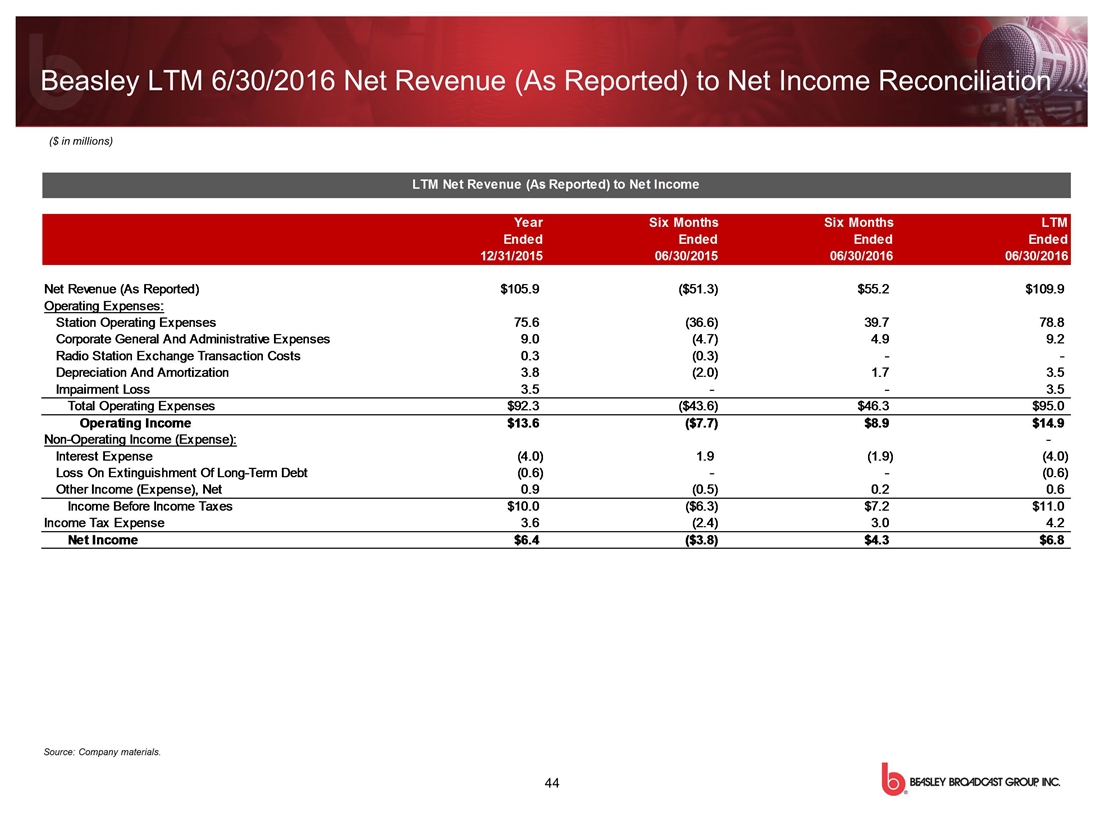Image resolution: width=1104 pixels, height=816 pixels.
Task: Click the page number 44
Action: click(551, 781)
